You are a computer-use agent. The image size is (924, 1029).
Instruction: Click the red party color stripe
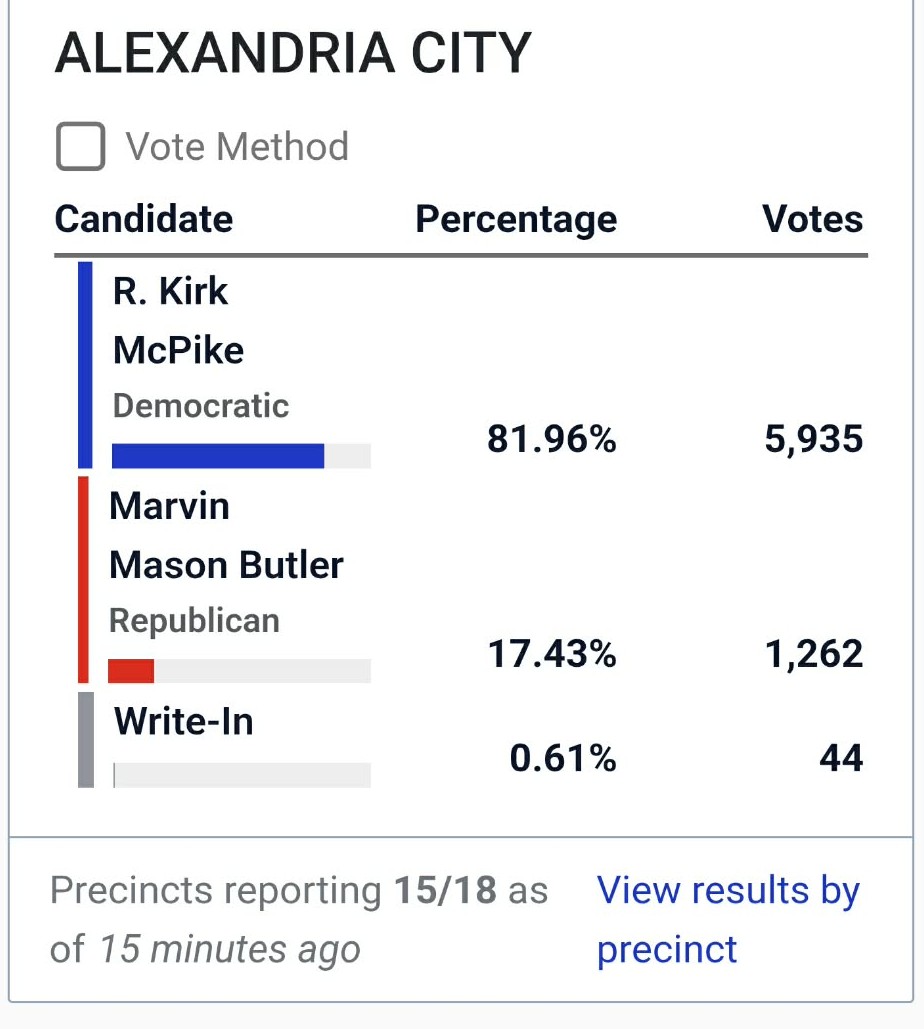tap(83, 580)
